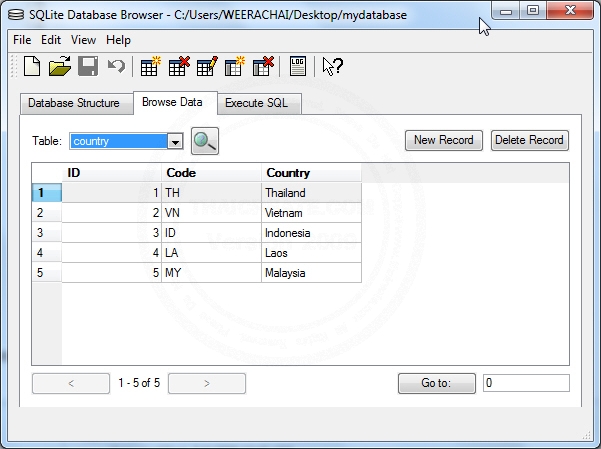Click the magnifying glass search button
The image size is (601, 449).
click(205, 141)
